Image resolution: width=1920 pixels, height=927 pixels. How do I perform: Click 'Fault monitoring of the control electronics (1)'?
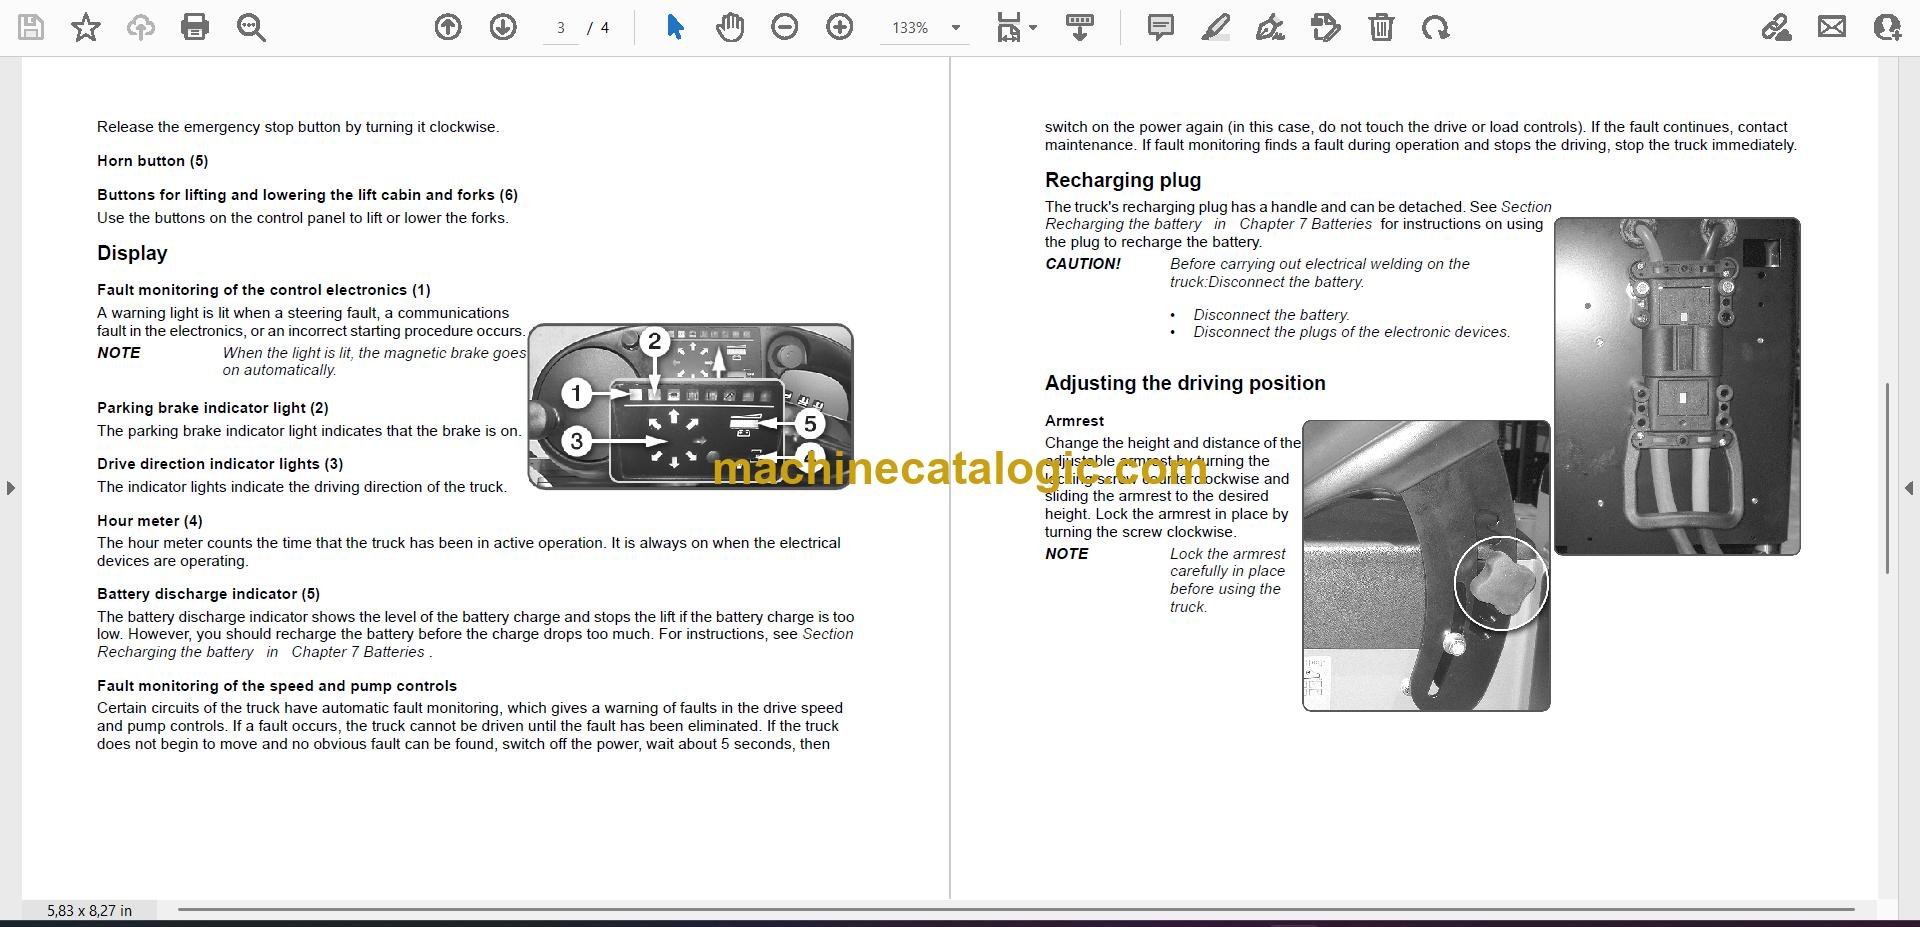pos(264,290)
